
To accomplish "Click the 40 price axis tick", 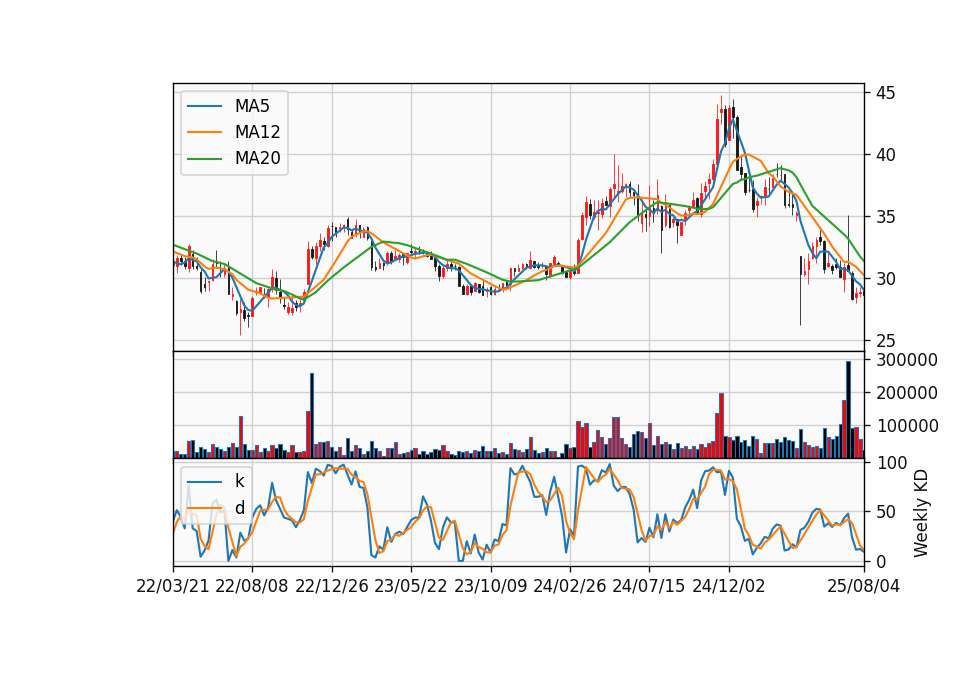I will pos(885,155).
